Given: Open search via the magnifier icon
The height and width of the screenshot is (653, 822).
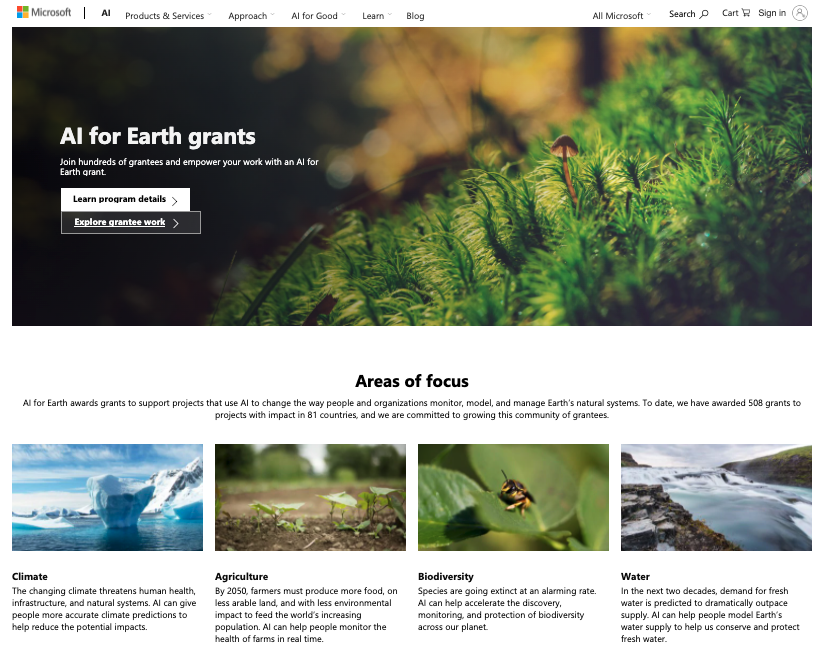Looking at the screenshot, I should (x=704, y=14).
